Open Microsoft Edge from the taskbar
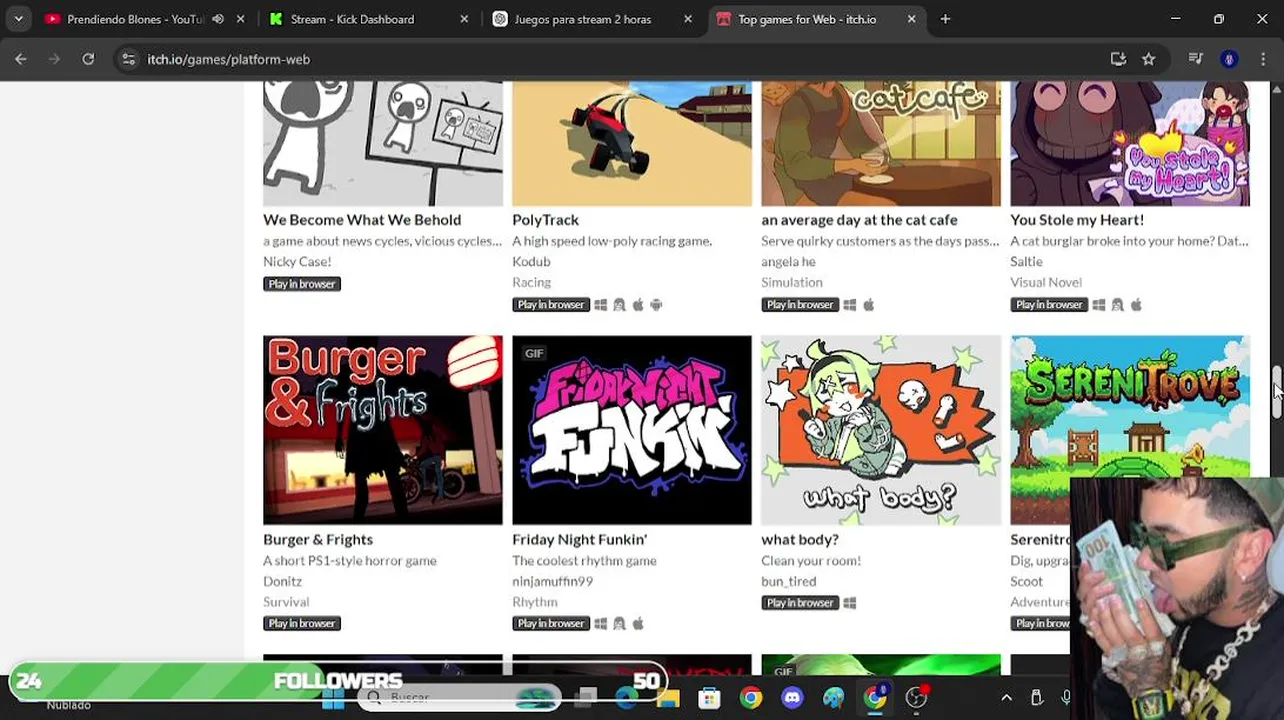This screenshot has width=1284, height=720. 626,698
